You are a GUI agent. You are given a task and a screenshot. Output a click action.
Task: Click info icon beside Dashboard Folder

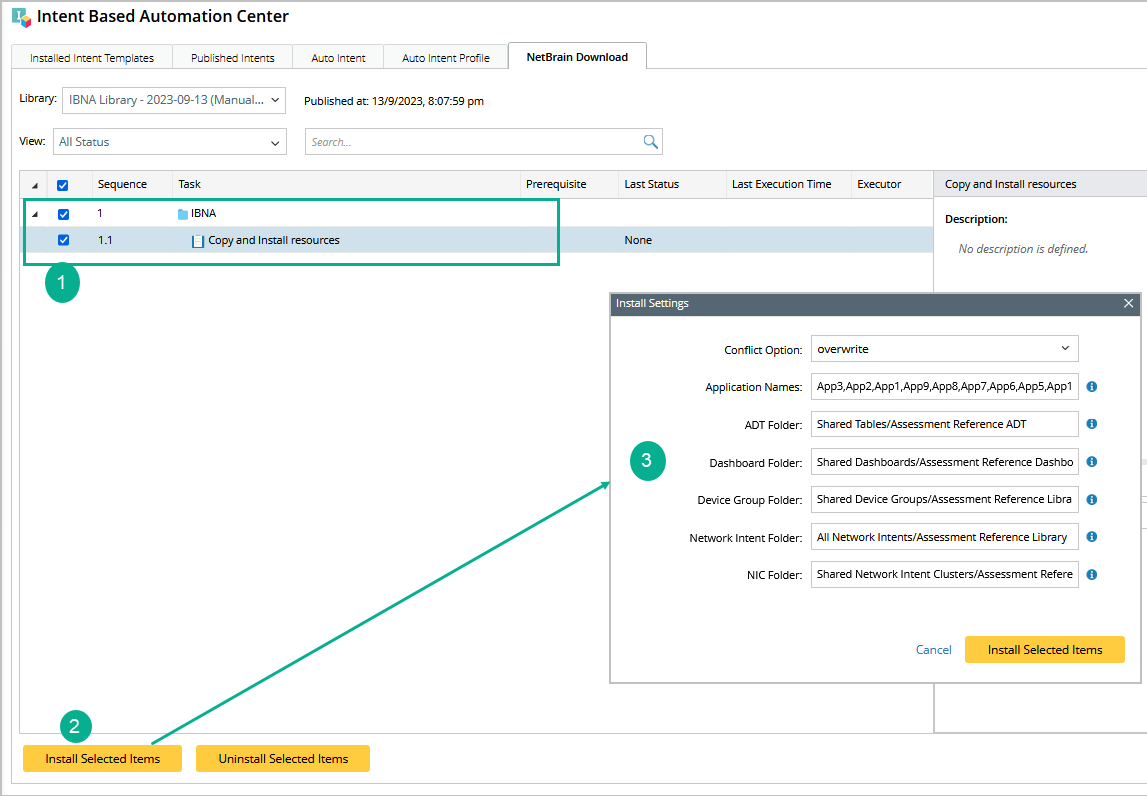click(1092, 462)
